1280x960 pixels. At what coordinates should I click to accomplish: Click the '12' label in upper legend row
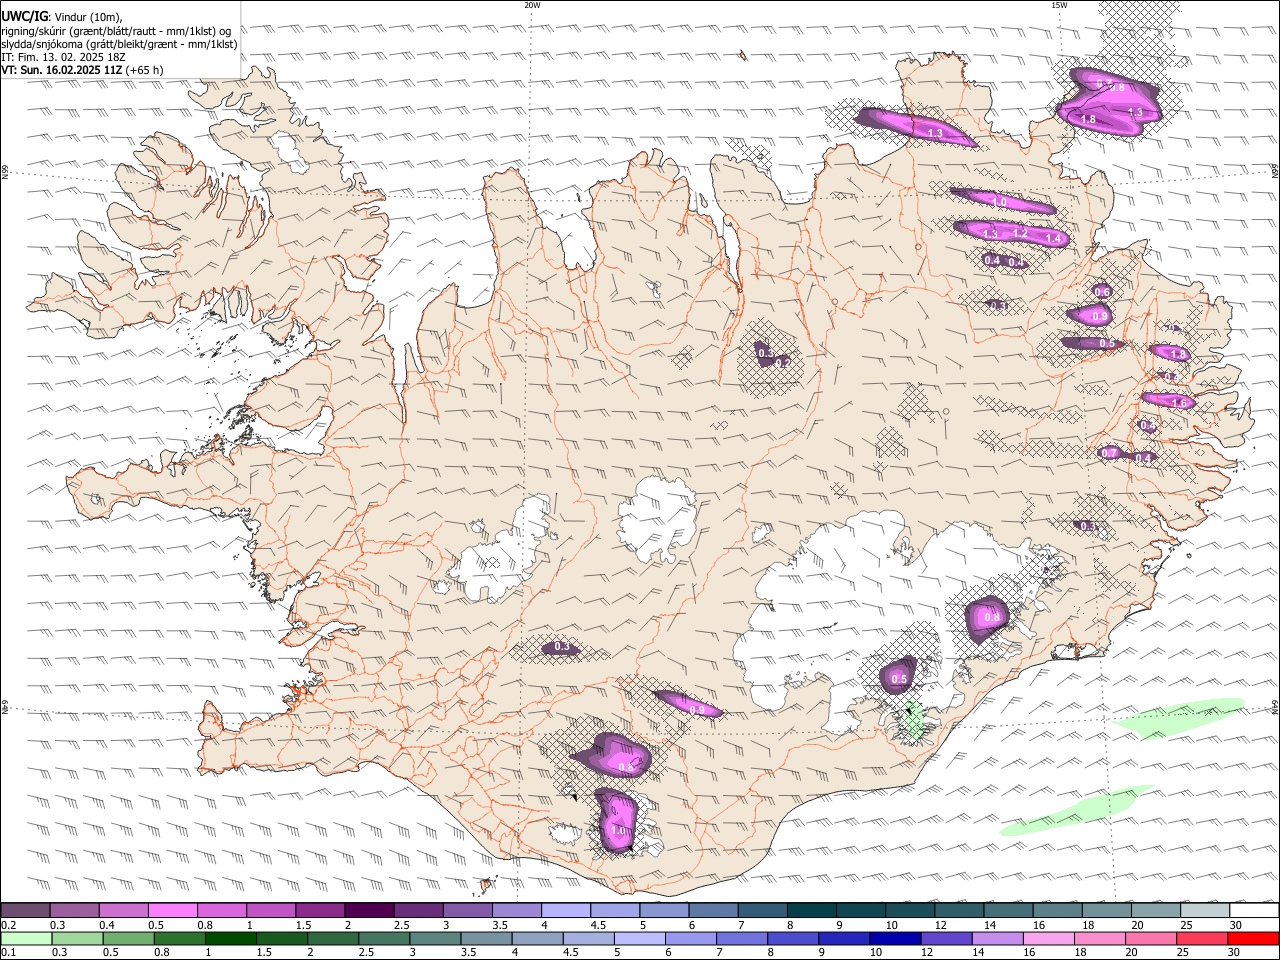point(941,925)
